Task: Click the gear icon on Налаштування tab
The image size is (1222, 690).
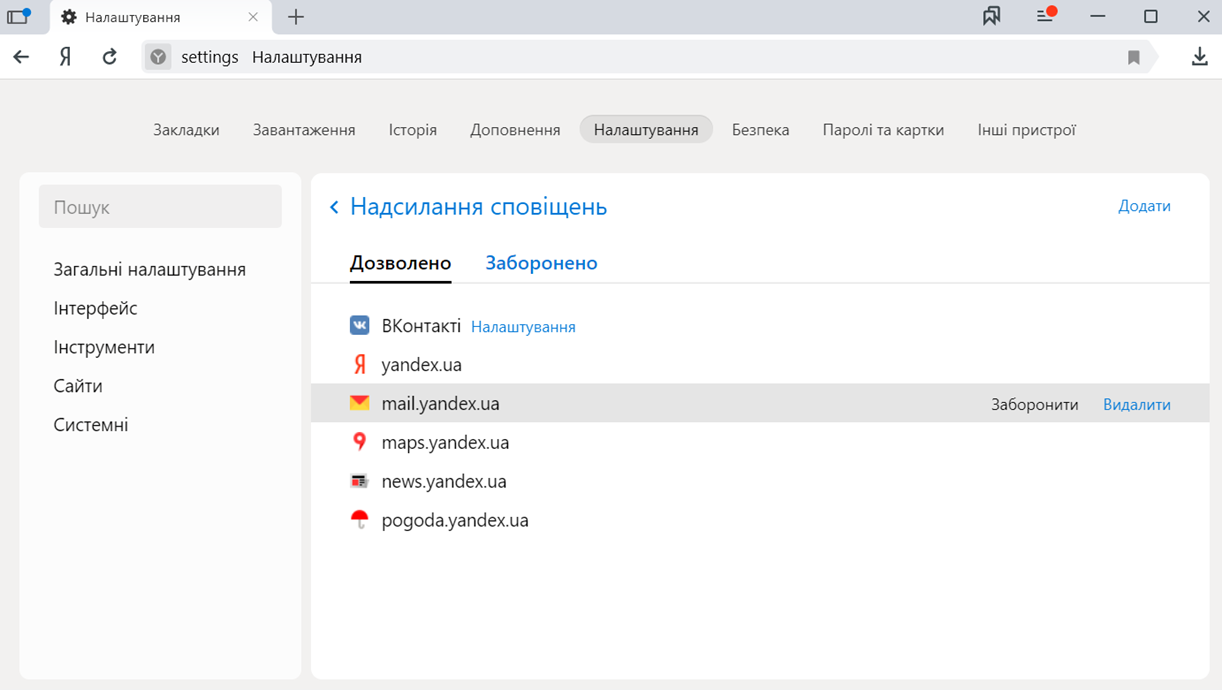Action: [x=69, y=17]
